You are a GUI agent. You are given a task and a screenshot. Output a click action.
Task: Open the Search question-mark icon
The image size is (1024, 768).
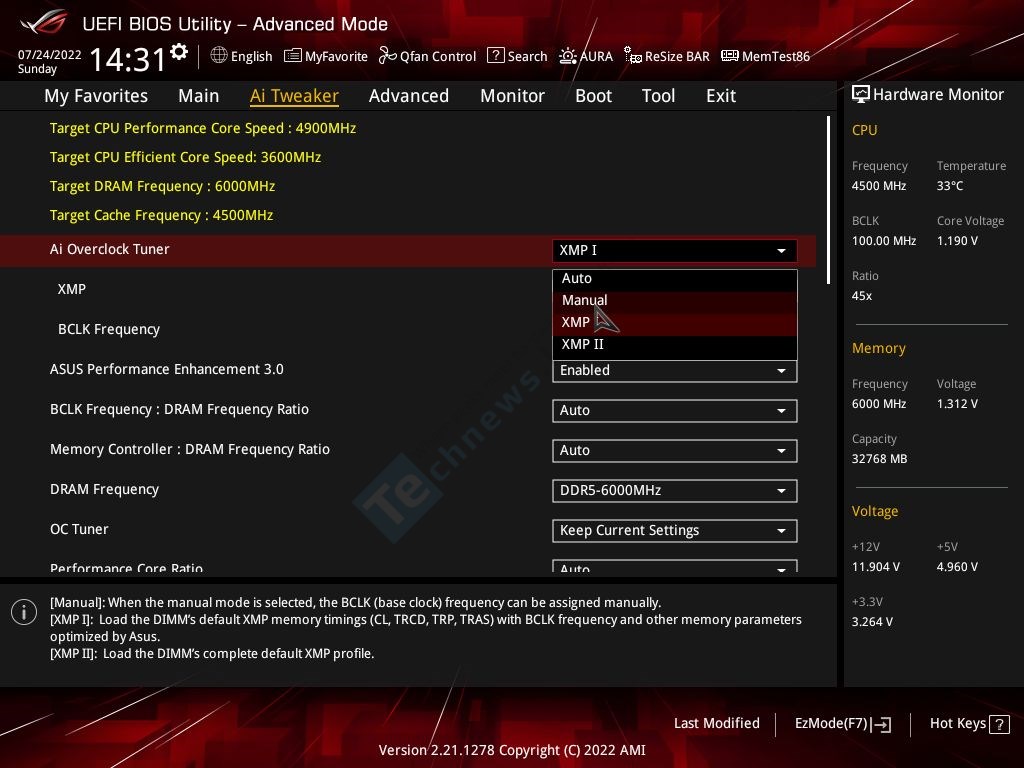coord(496,56)
